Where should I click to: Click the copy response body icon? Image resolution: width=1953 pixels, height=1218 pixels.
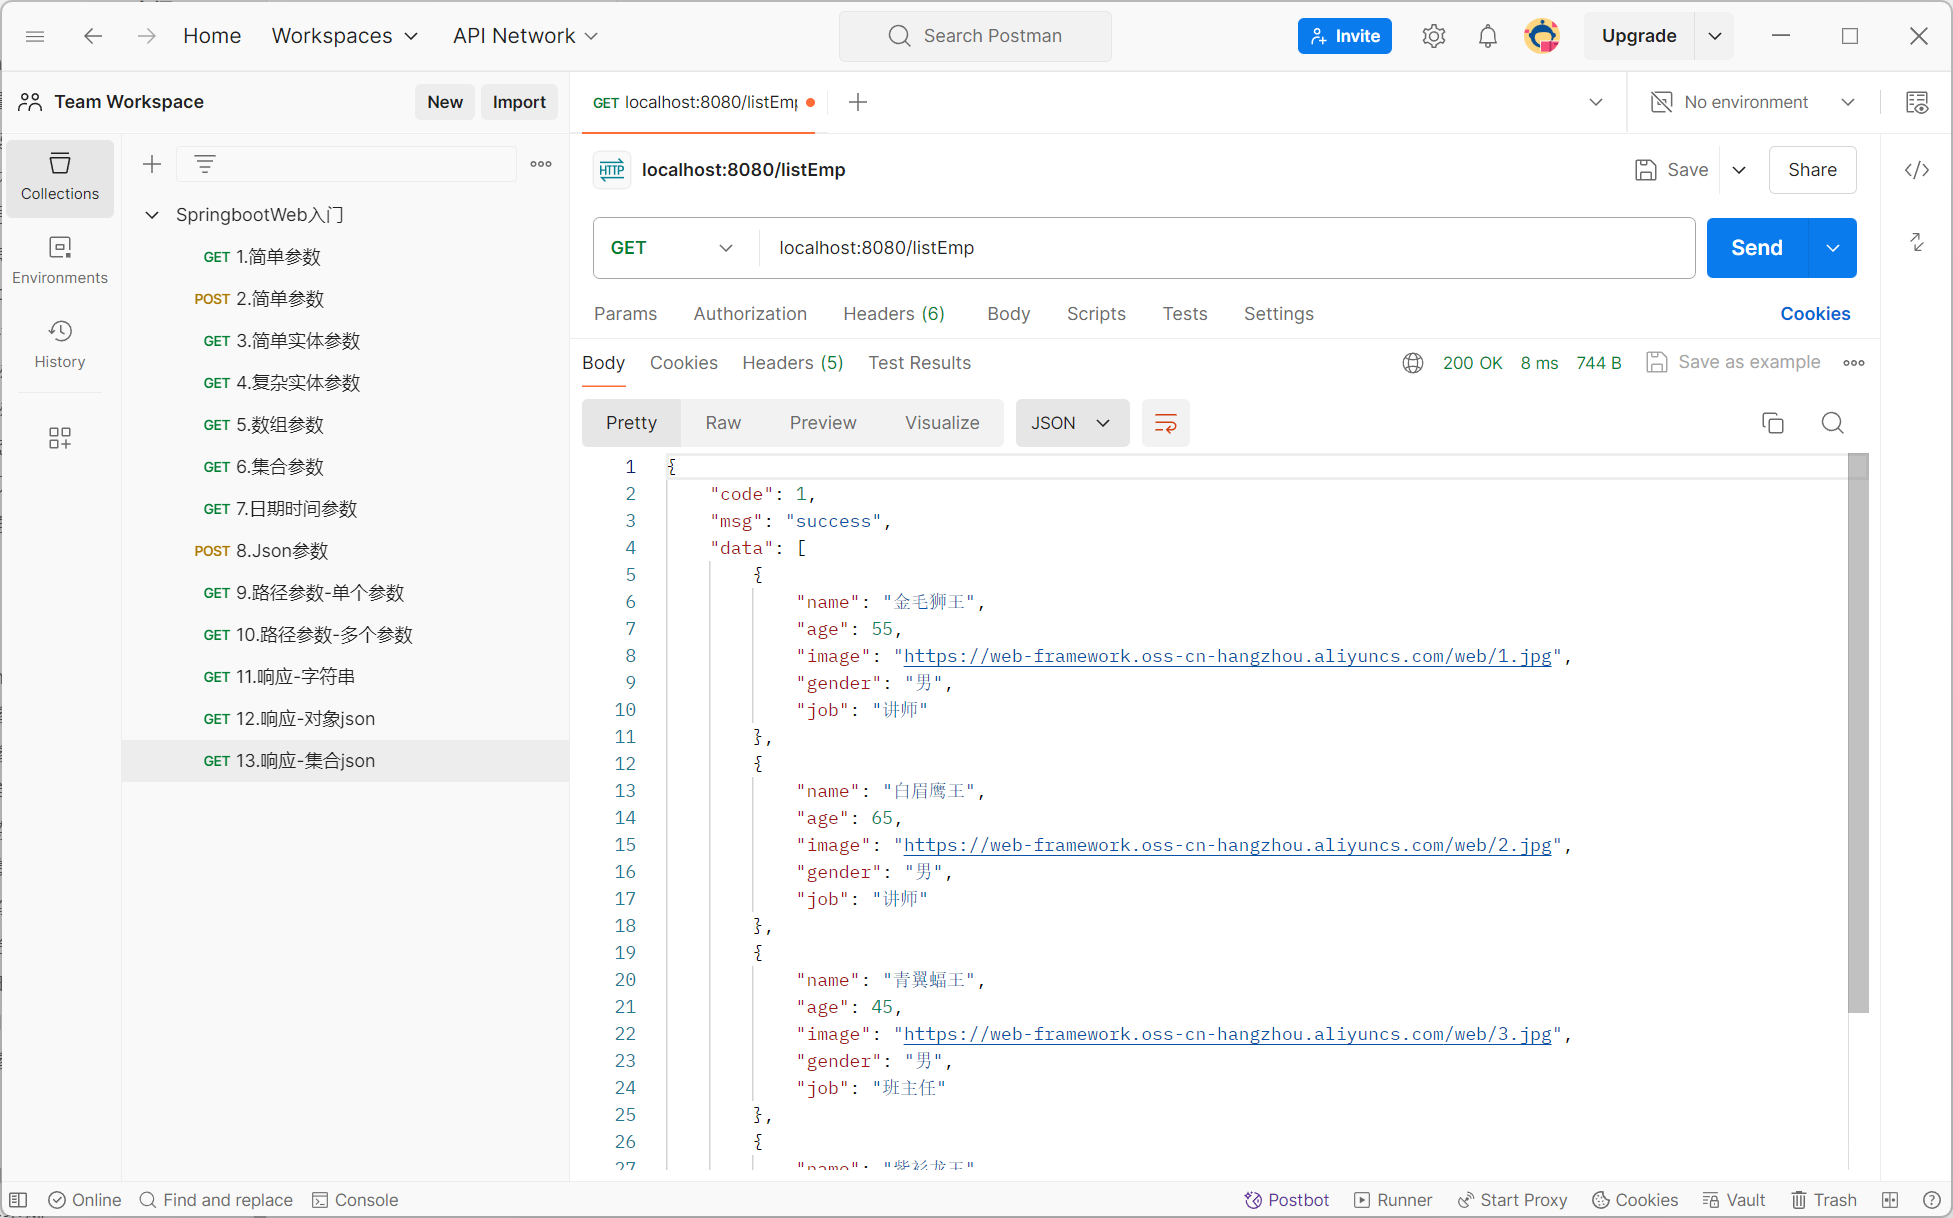click(x=1772, y=422)
